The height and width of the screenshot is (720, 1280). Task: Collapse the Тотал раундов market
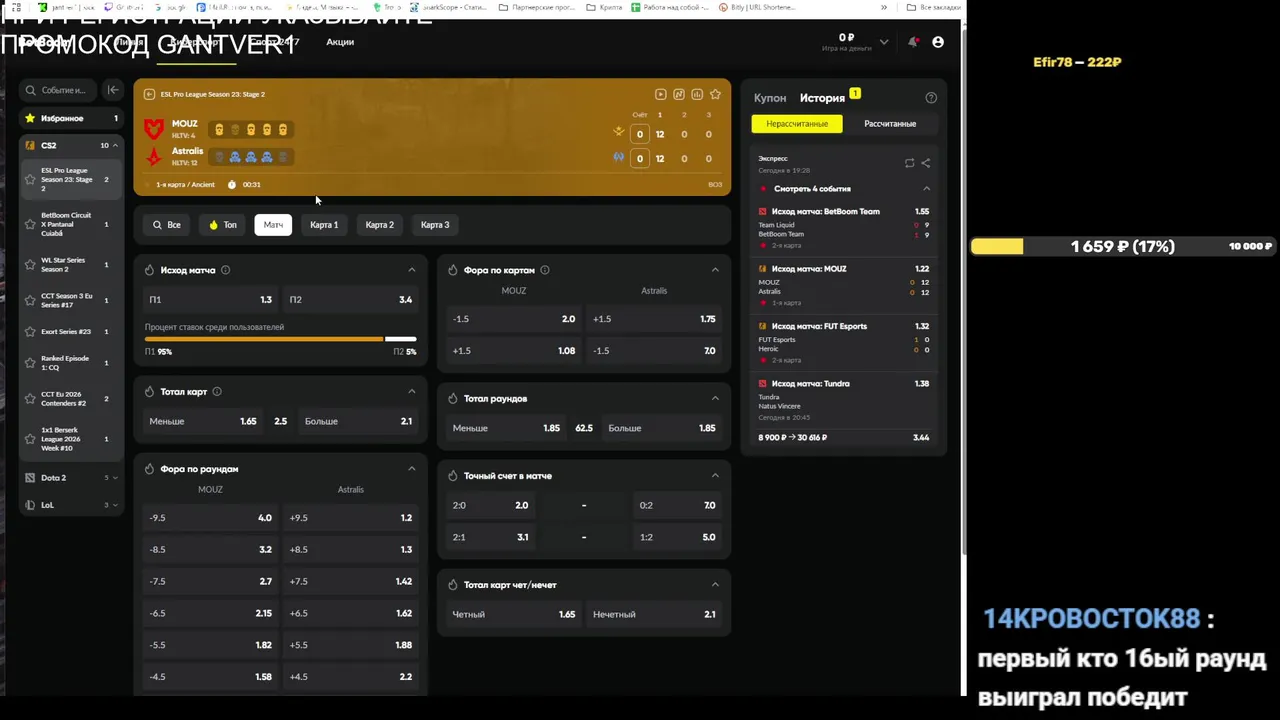click(715, 398)
